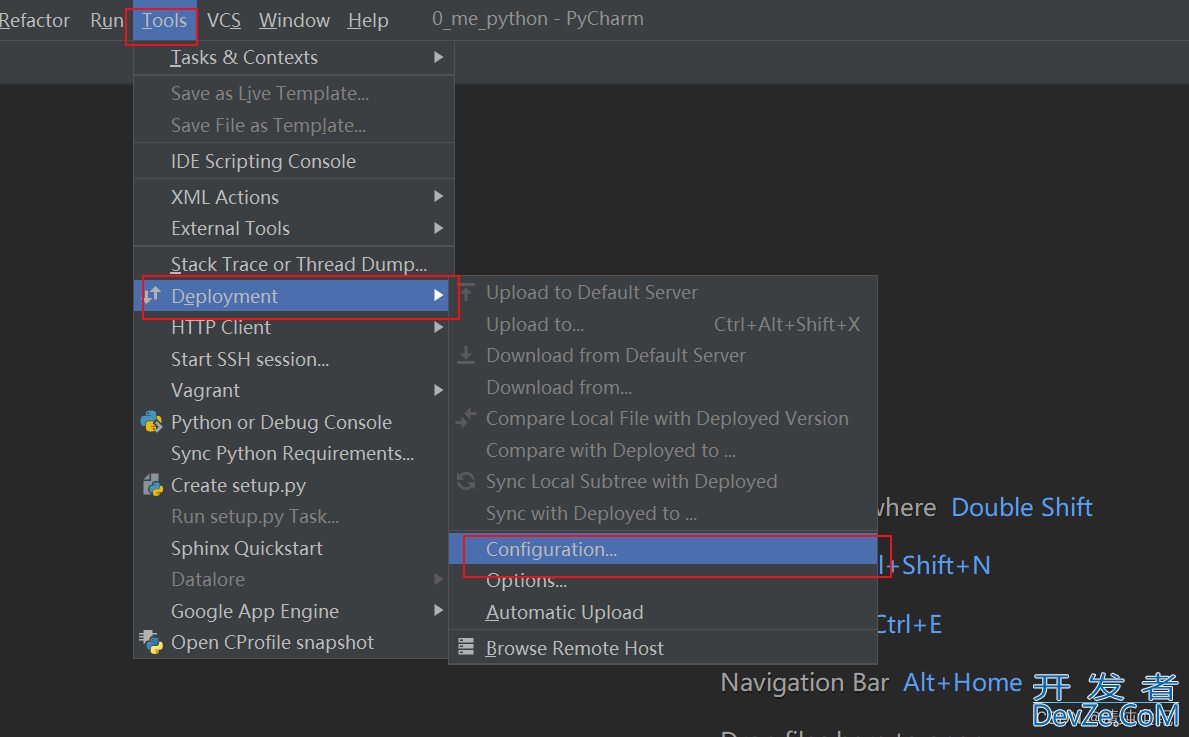
Task: Click Download from... menu entry
Action: 663,387
